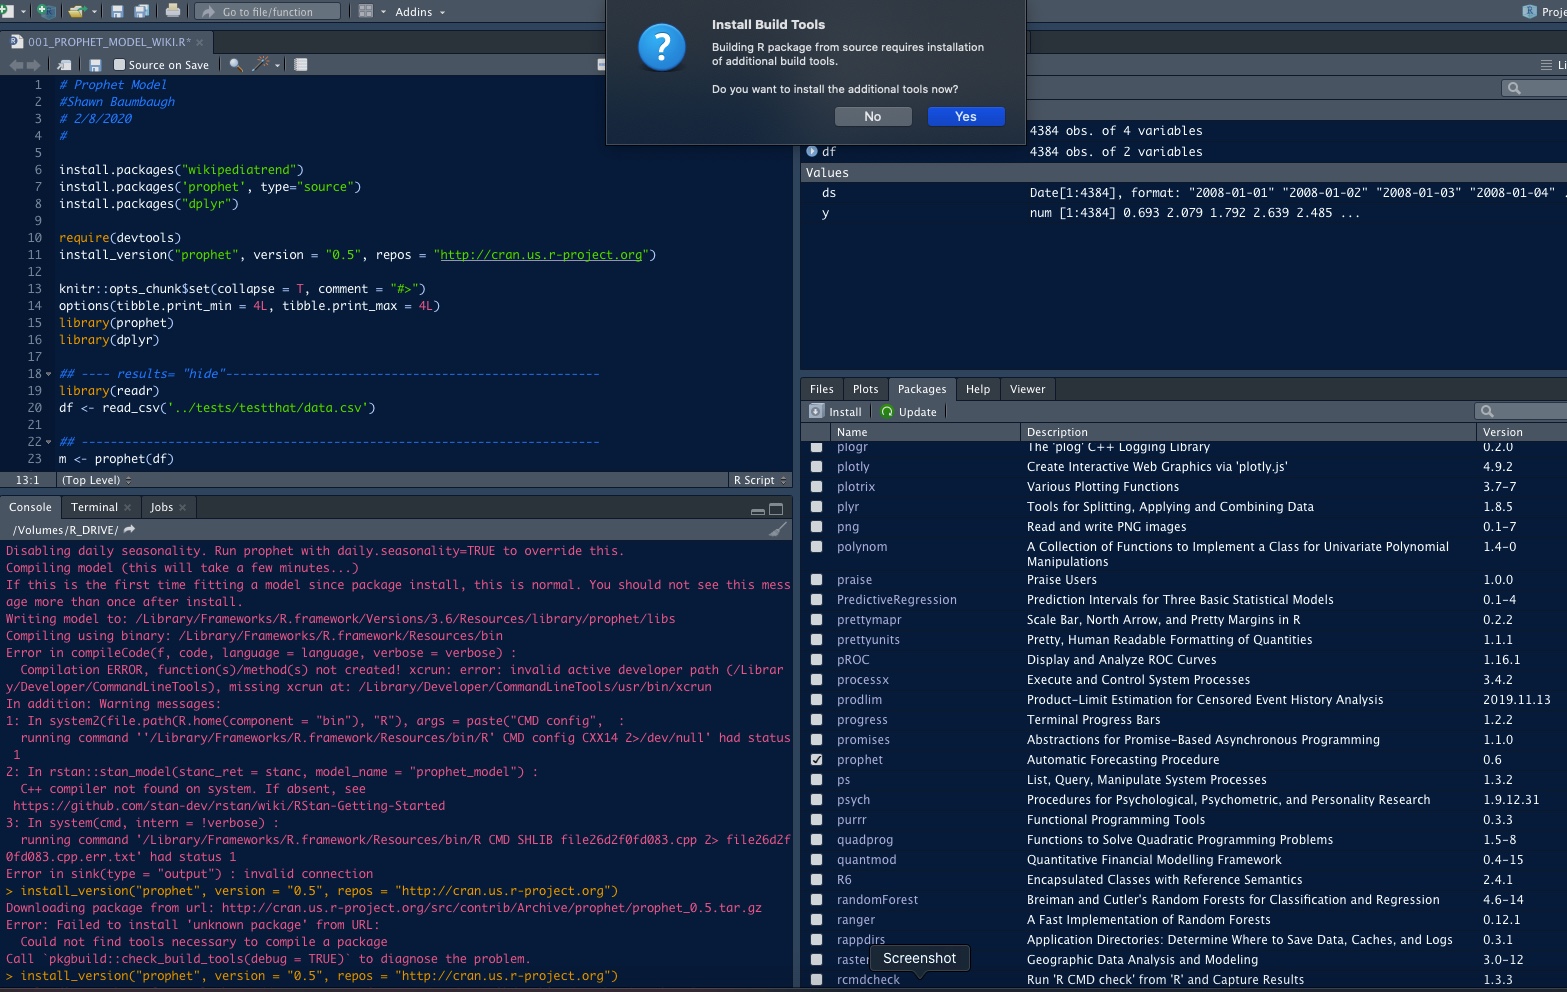Viewport: 1567px width, 992px height.
Task: Load the randomForest package checkbox
Action: click(x=817, y=899)
